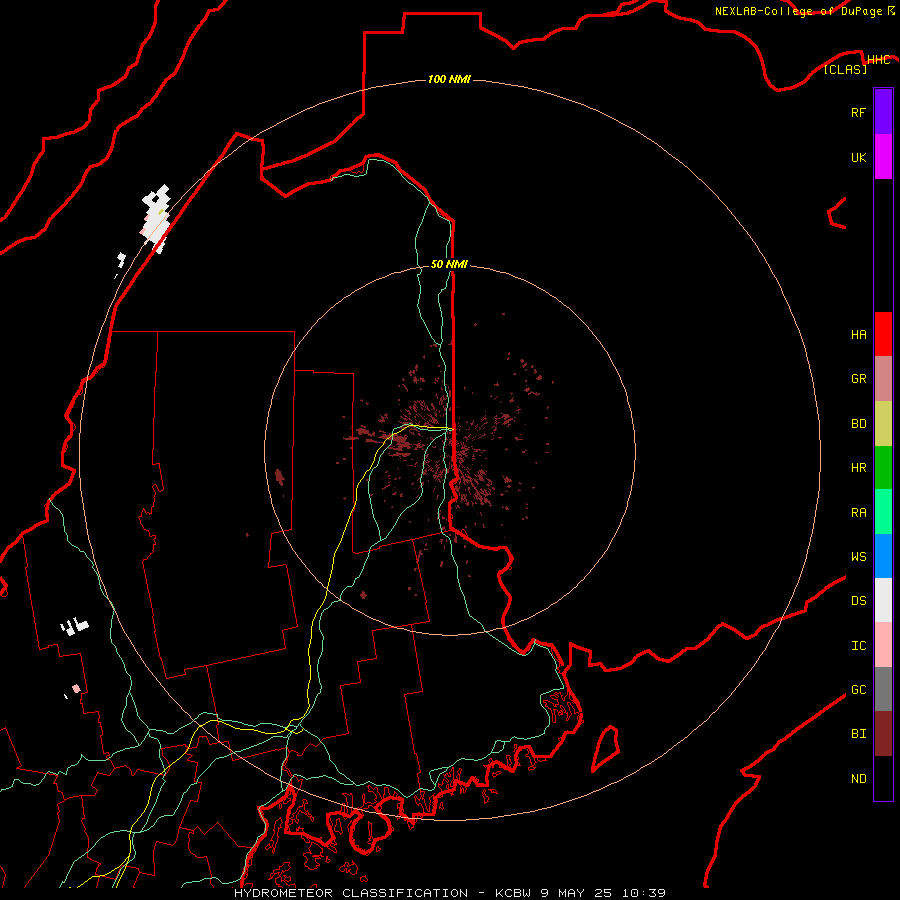Screen dimensions: 900x900
Task: Click the HR green legend swatch
Action: (883, 468)
